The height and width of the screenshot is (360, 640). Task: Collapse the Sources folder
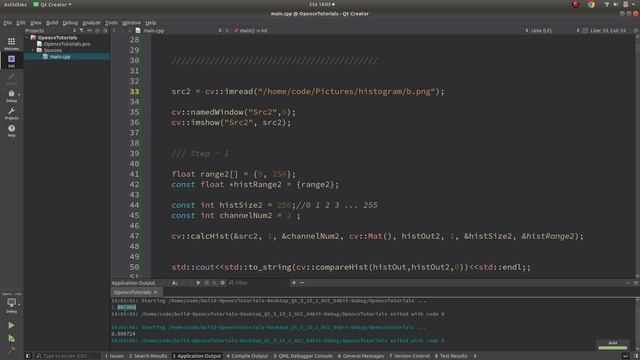33,50
